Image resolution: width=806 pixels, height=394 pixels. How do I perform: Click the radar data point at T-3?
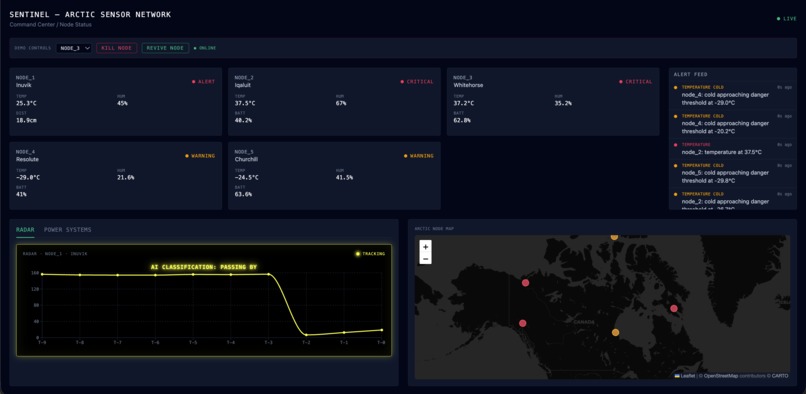coord(268,274)
